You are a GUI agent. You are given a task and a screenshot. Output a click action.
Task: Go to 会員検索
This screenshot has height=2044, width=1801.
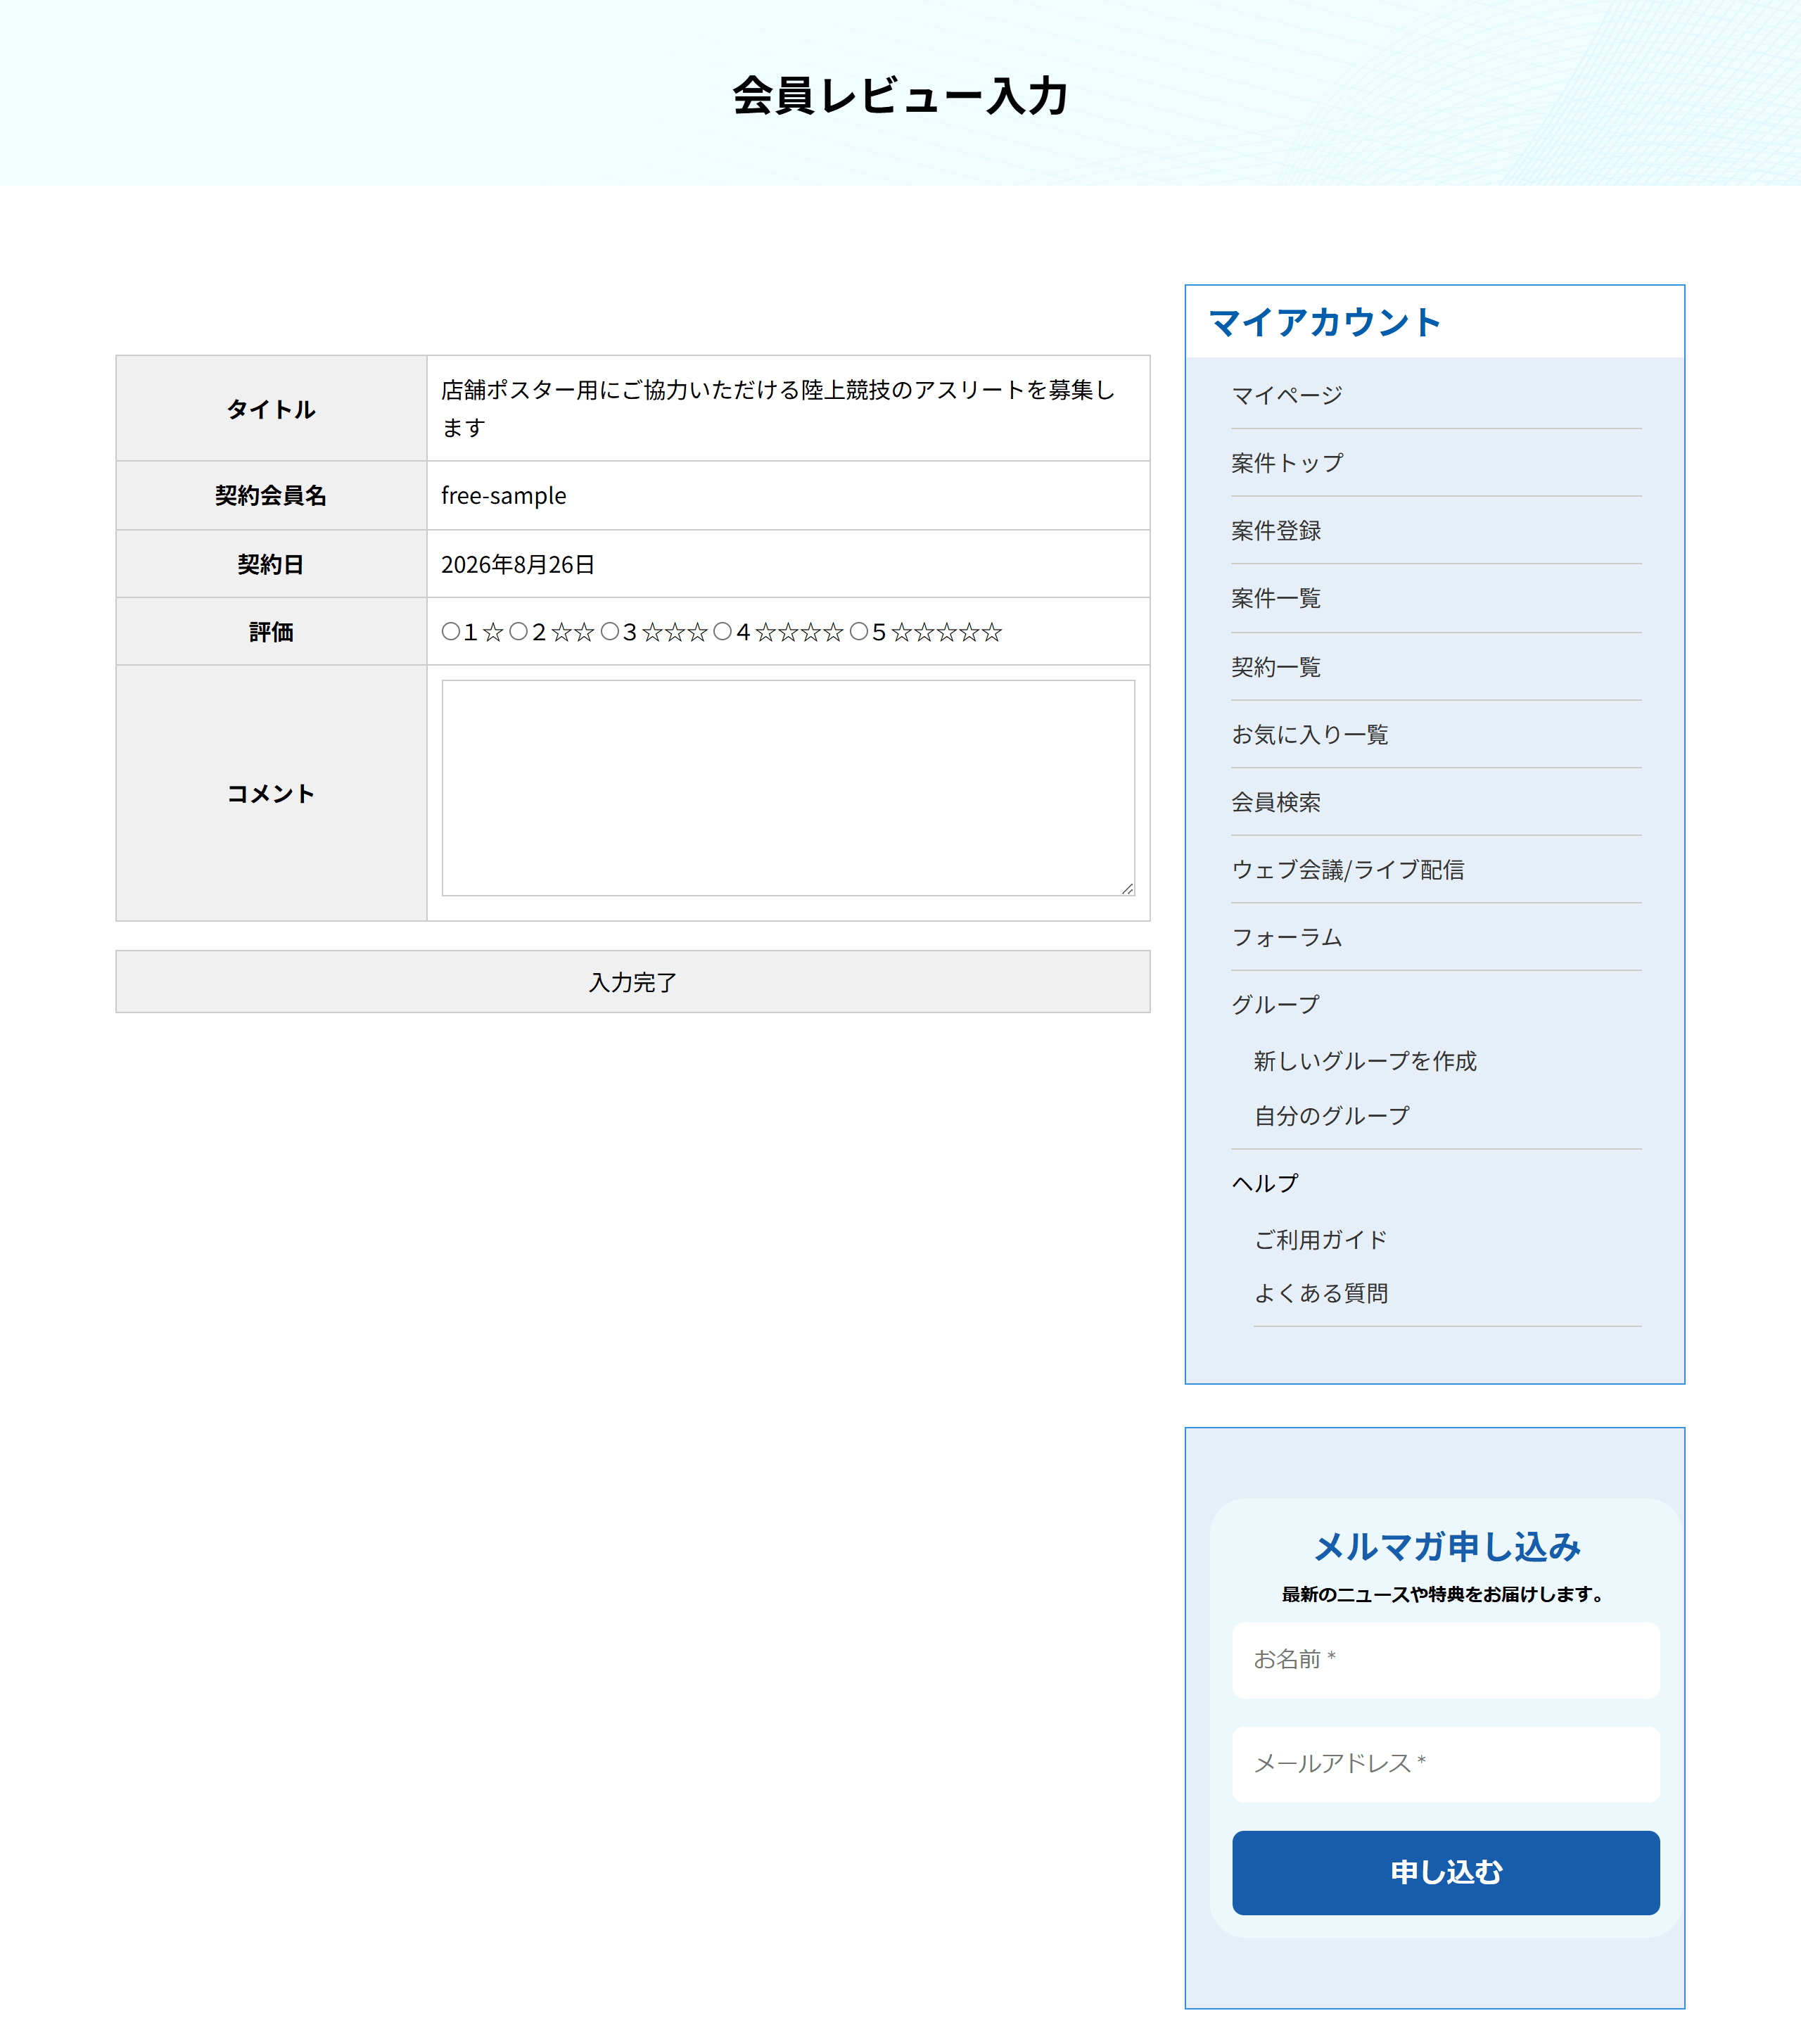(1276, 802)
